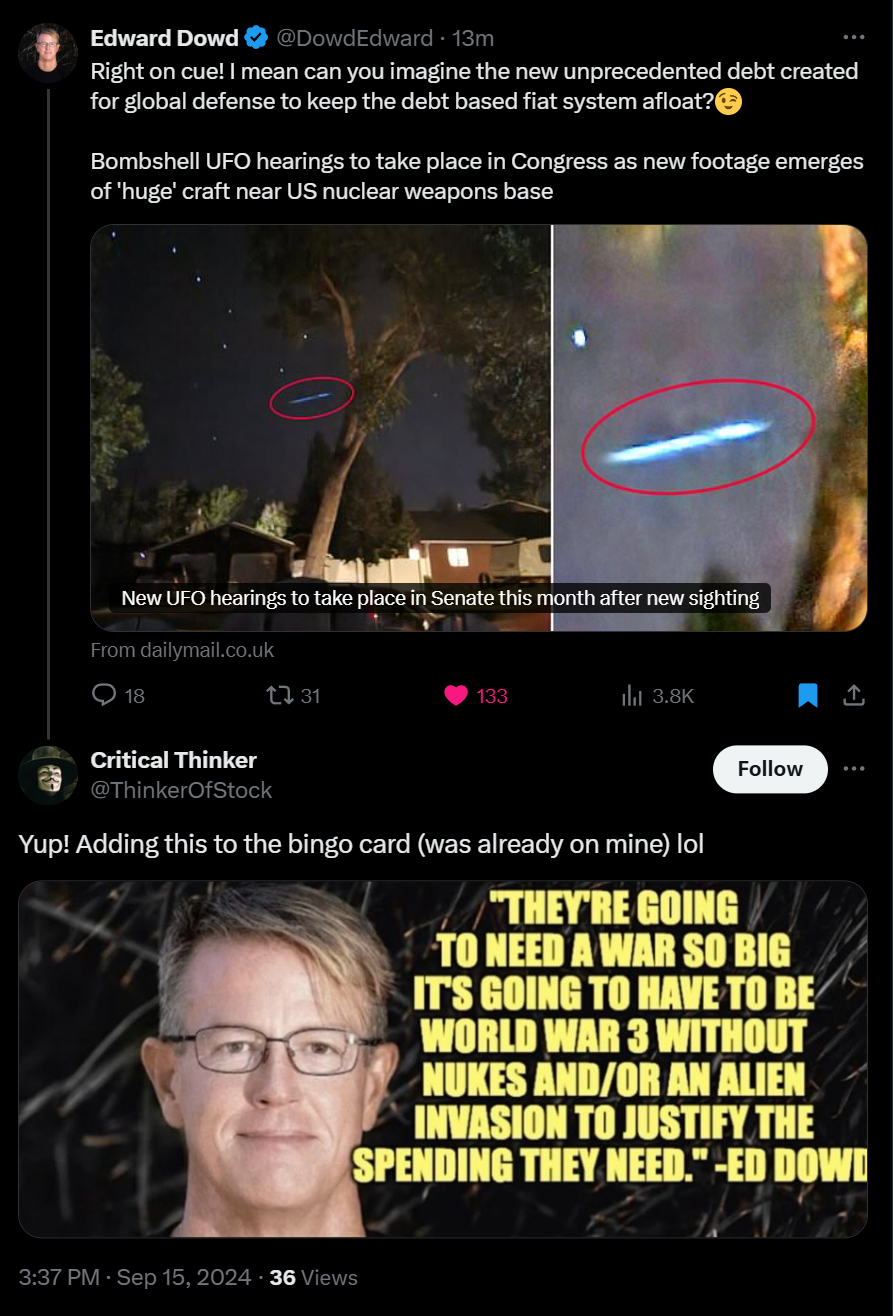Unlike the post with 133 likes
This screenshot has height=1316, width=893.
pyautogui.click(x=475, y=695)
